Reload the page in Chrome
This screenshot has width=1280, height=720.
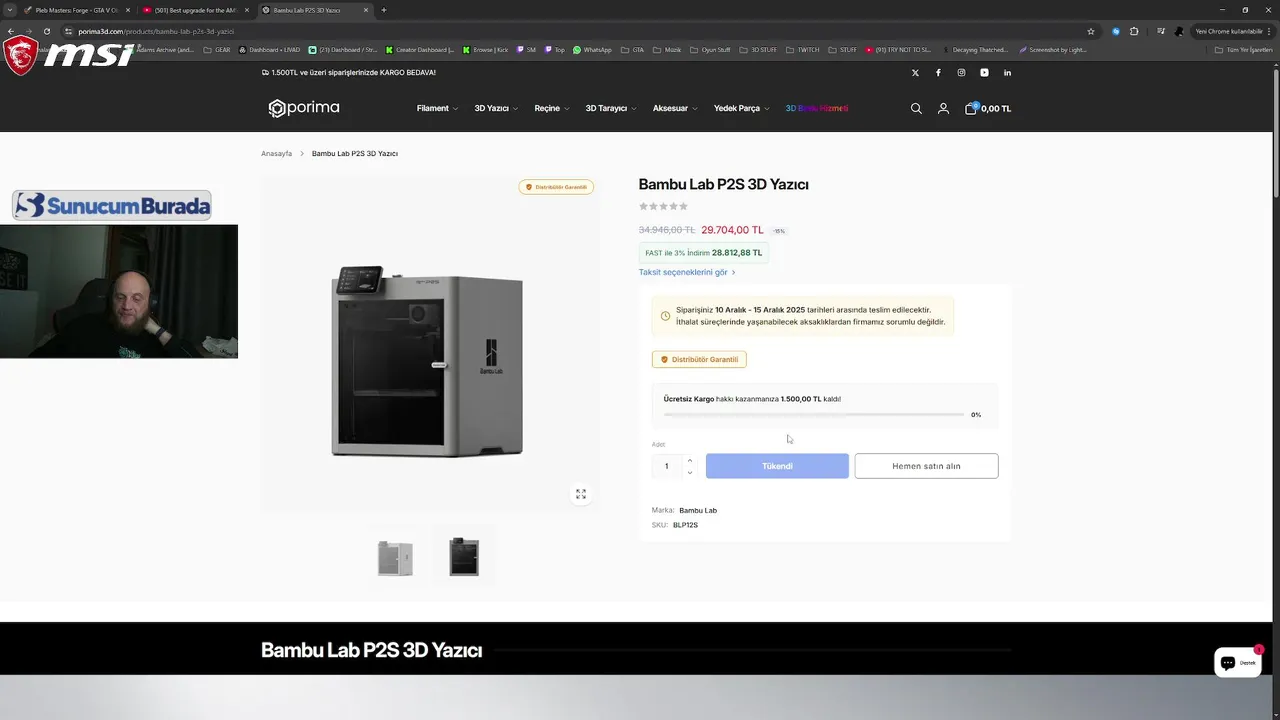(46, 31)
